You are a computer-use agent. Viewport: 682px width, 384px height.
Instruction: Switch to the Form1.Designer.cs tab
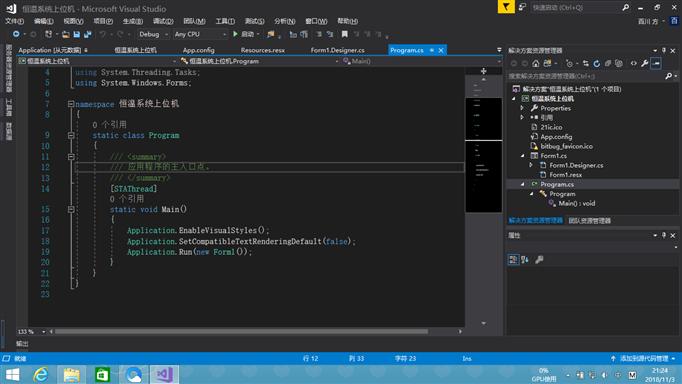338,50
